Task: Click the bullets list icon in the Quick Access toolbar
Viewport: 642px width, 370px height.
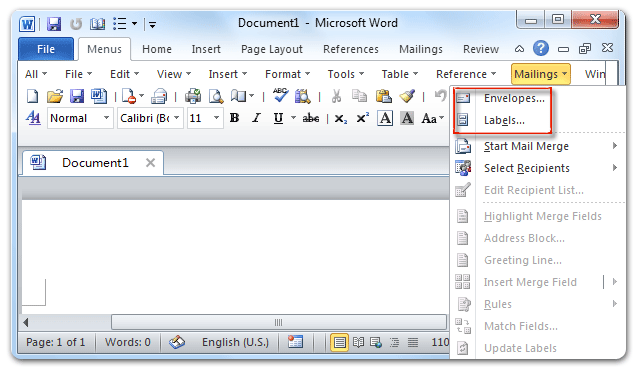Action: point(120,24)
